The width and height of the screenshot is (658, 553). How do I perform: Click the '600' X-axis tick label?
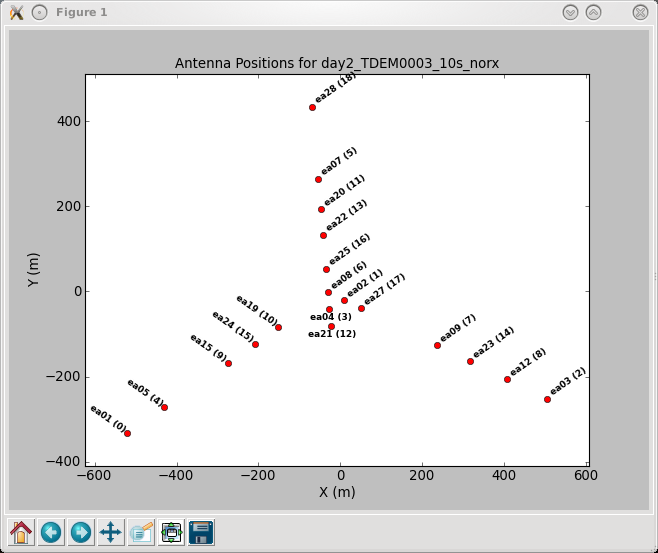(x=586, y=475)
